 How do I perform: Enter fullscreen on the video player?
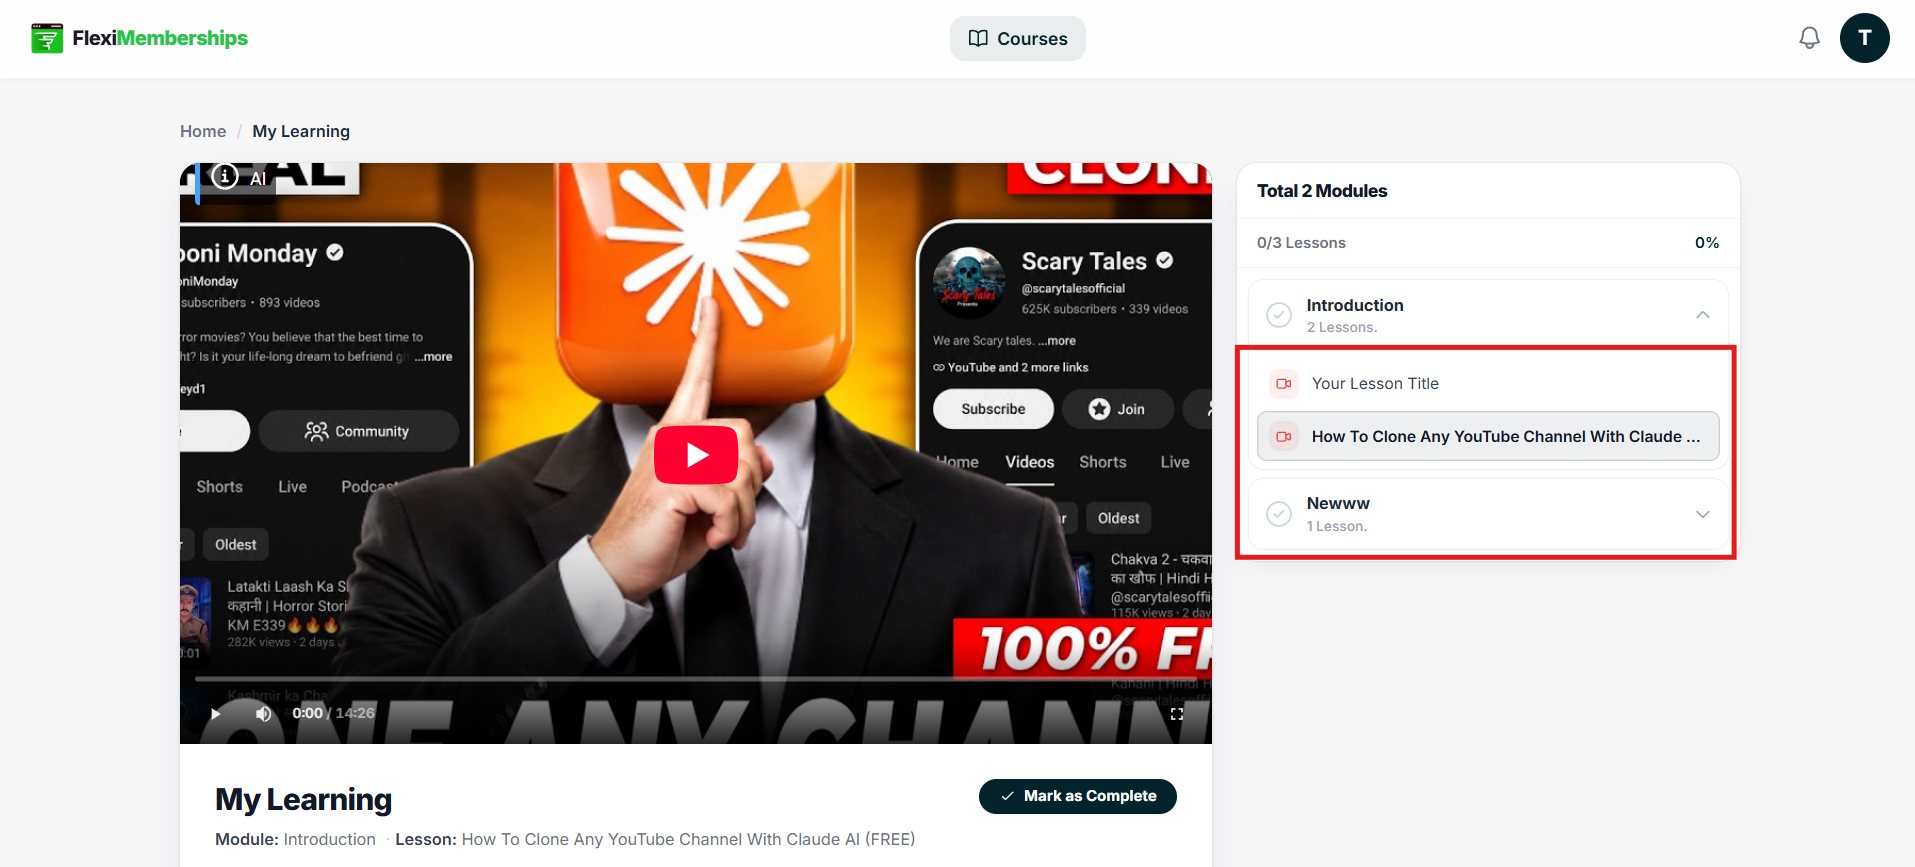(x=1177, y=713)
